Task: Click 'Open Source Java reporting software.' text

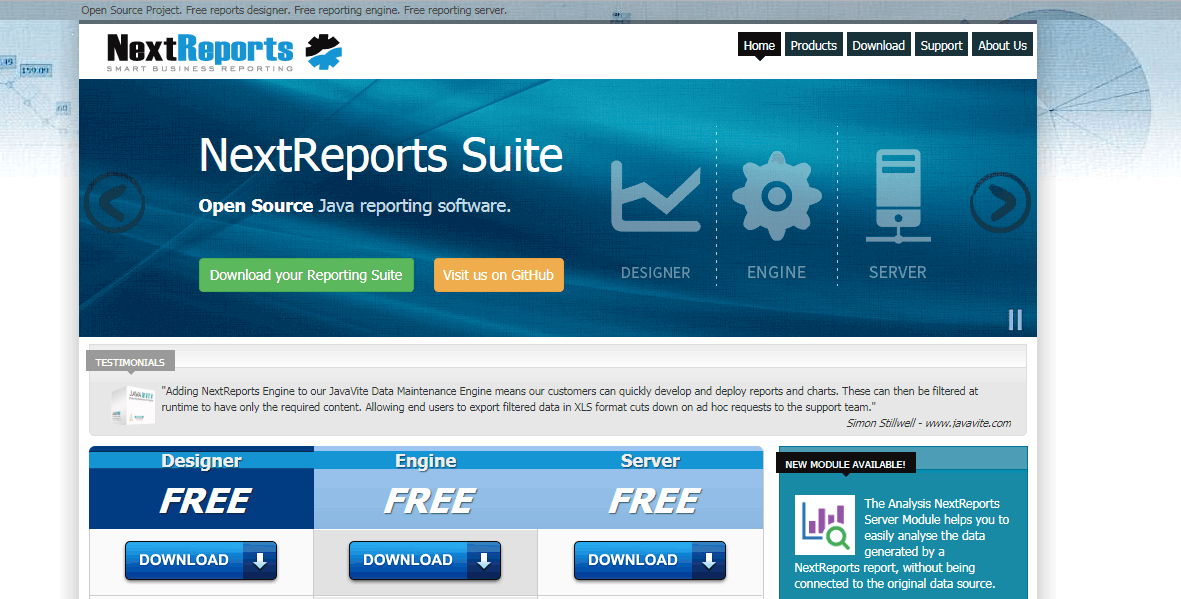Action: click(x=355, y=206)
